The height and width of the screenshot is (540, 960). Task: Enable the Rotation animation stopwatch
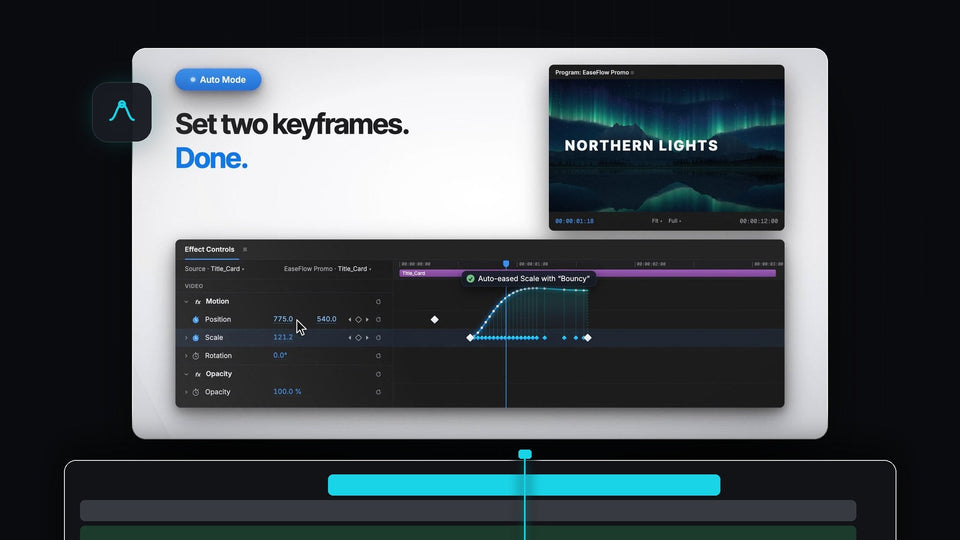point(196,356)
